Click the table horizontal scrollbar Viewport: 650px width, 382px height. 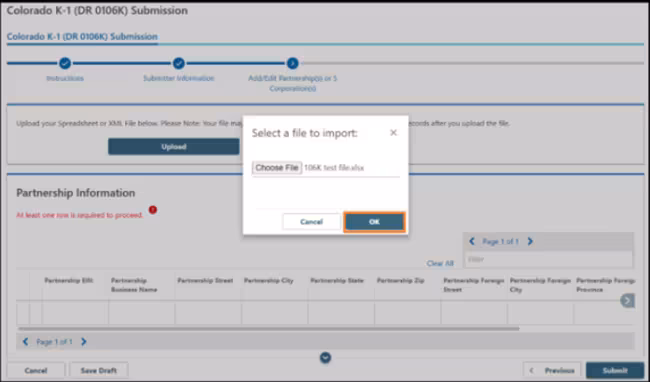(268, 329)
